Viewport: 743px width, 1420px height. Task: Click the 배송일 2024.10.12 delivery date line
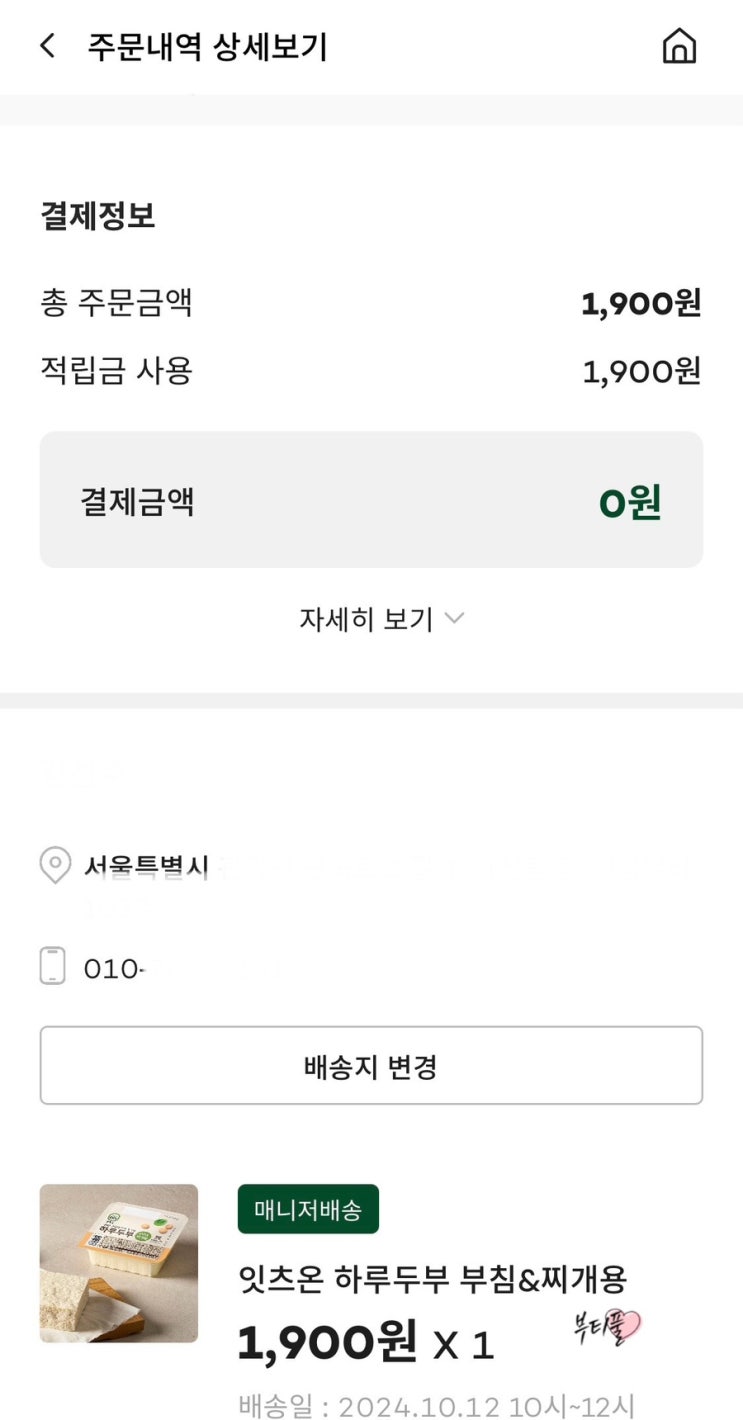pos(436,1405)
